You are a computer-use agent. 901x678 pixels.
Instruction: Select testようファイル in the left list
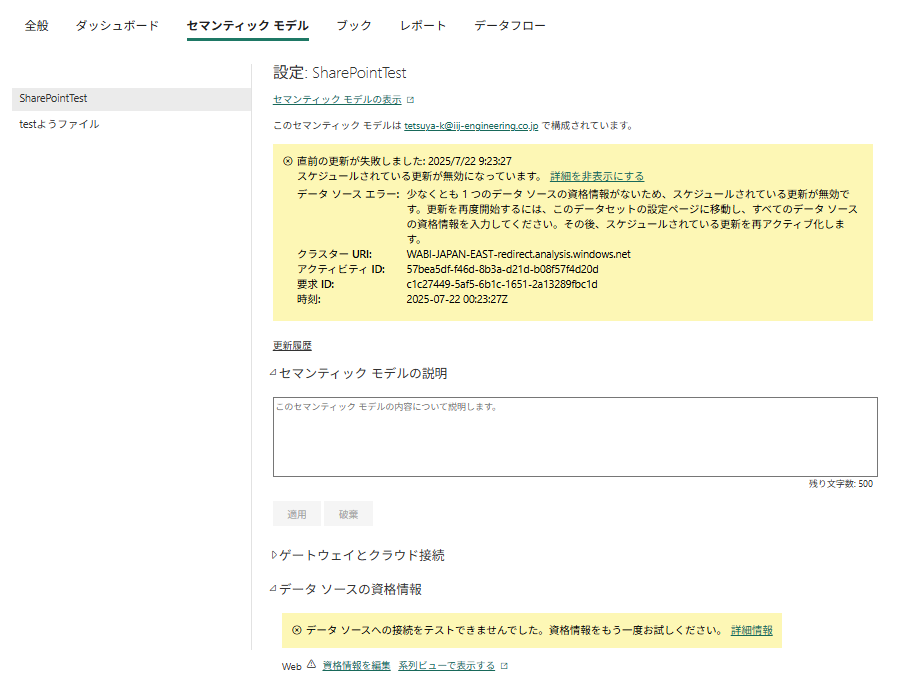point(59,125)
